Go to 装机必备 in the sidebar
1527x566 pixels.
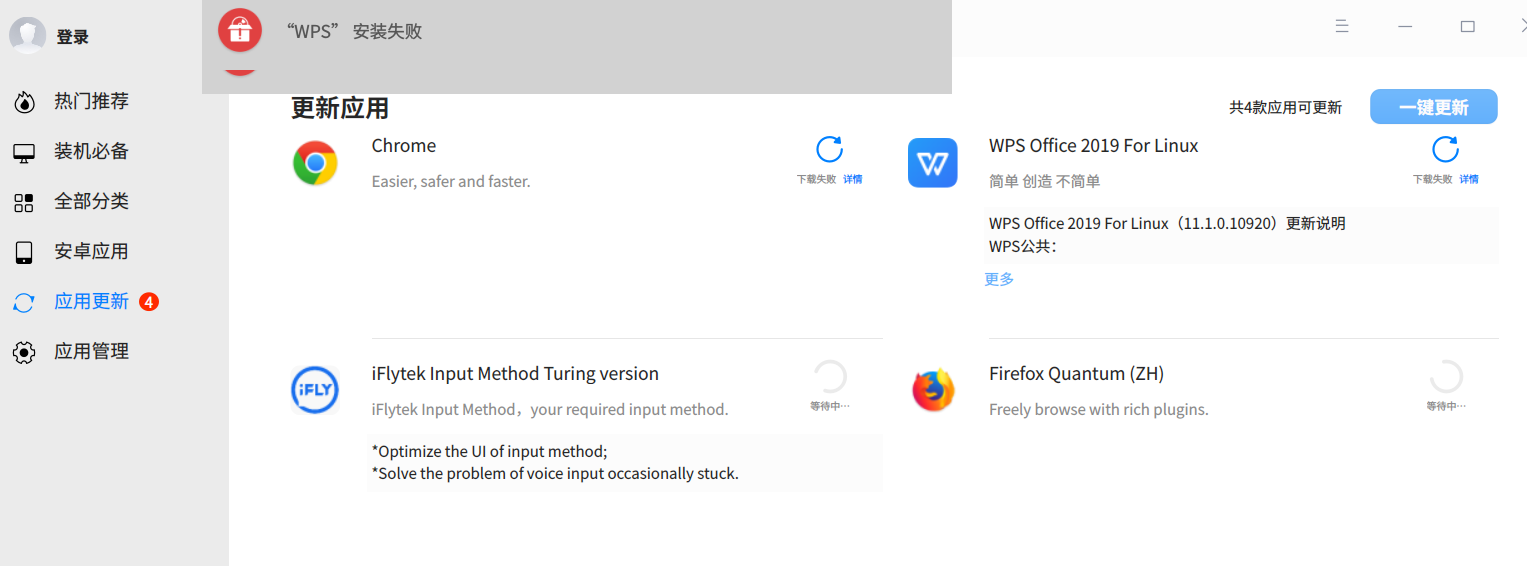click(91, 151)
